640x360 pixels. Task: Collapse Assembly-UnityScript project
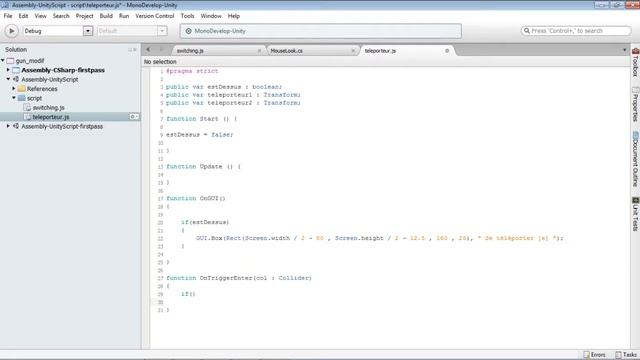(8, 79)
